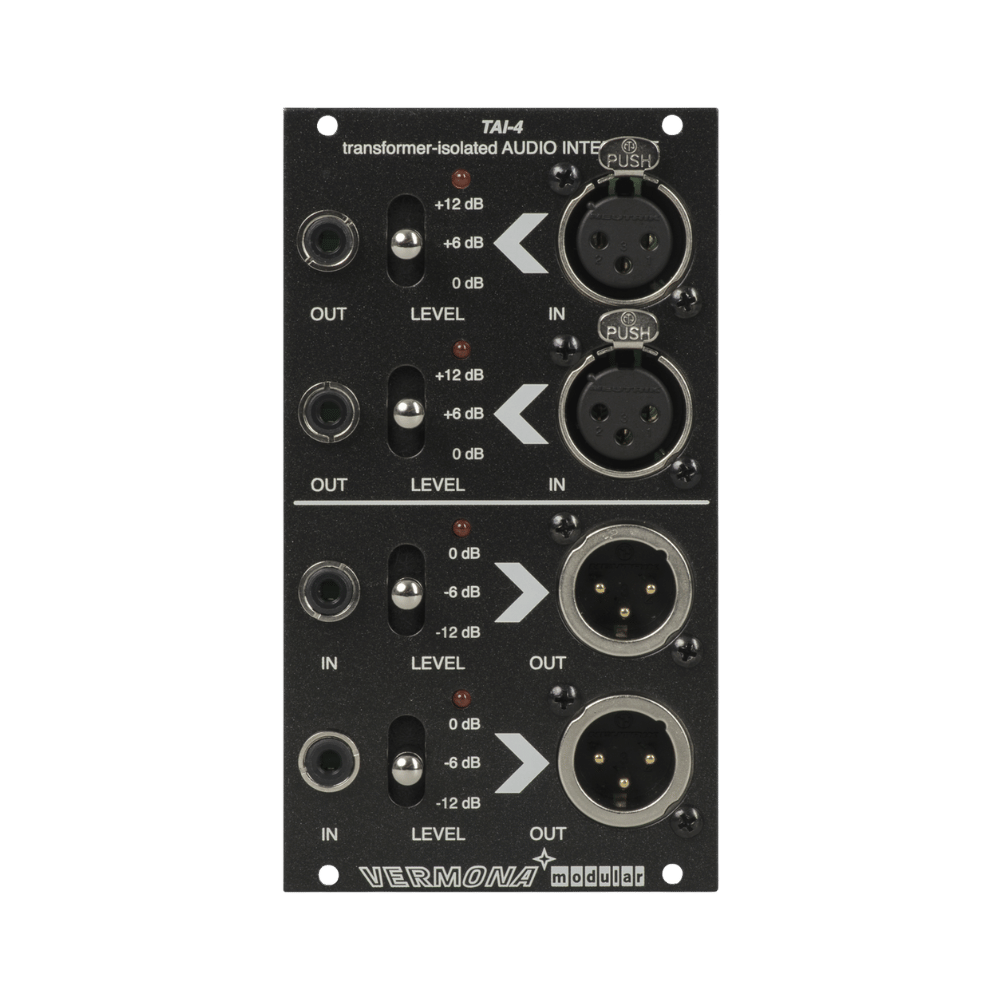Click the top-right mounting hole
This screenshot has height=1000, width=1000.
coord(672,125)
